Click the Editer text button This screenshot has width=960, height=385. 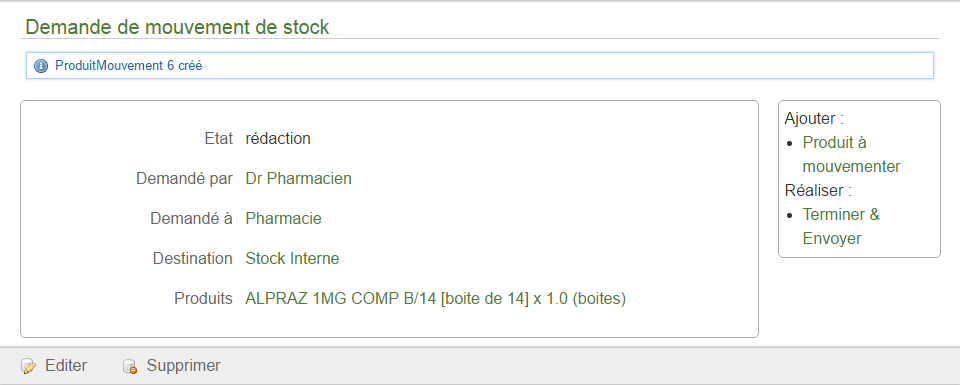click(66, 366)
